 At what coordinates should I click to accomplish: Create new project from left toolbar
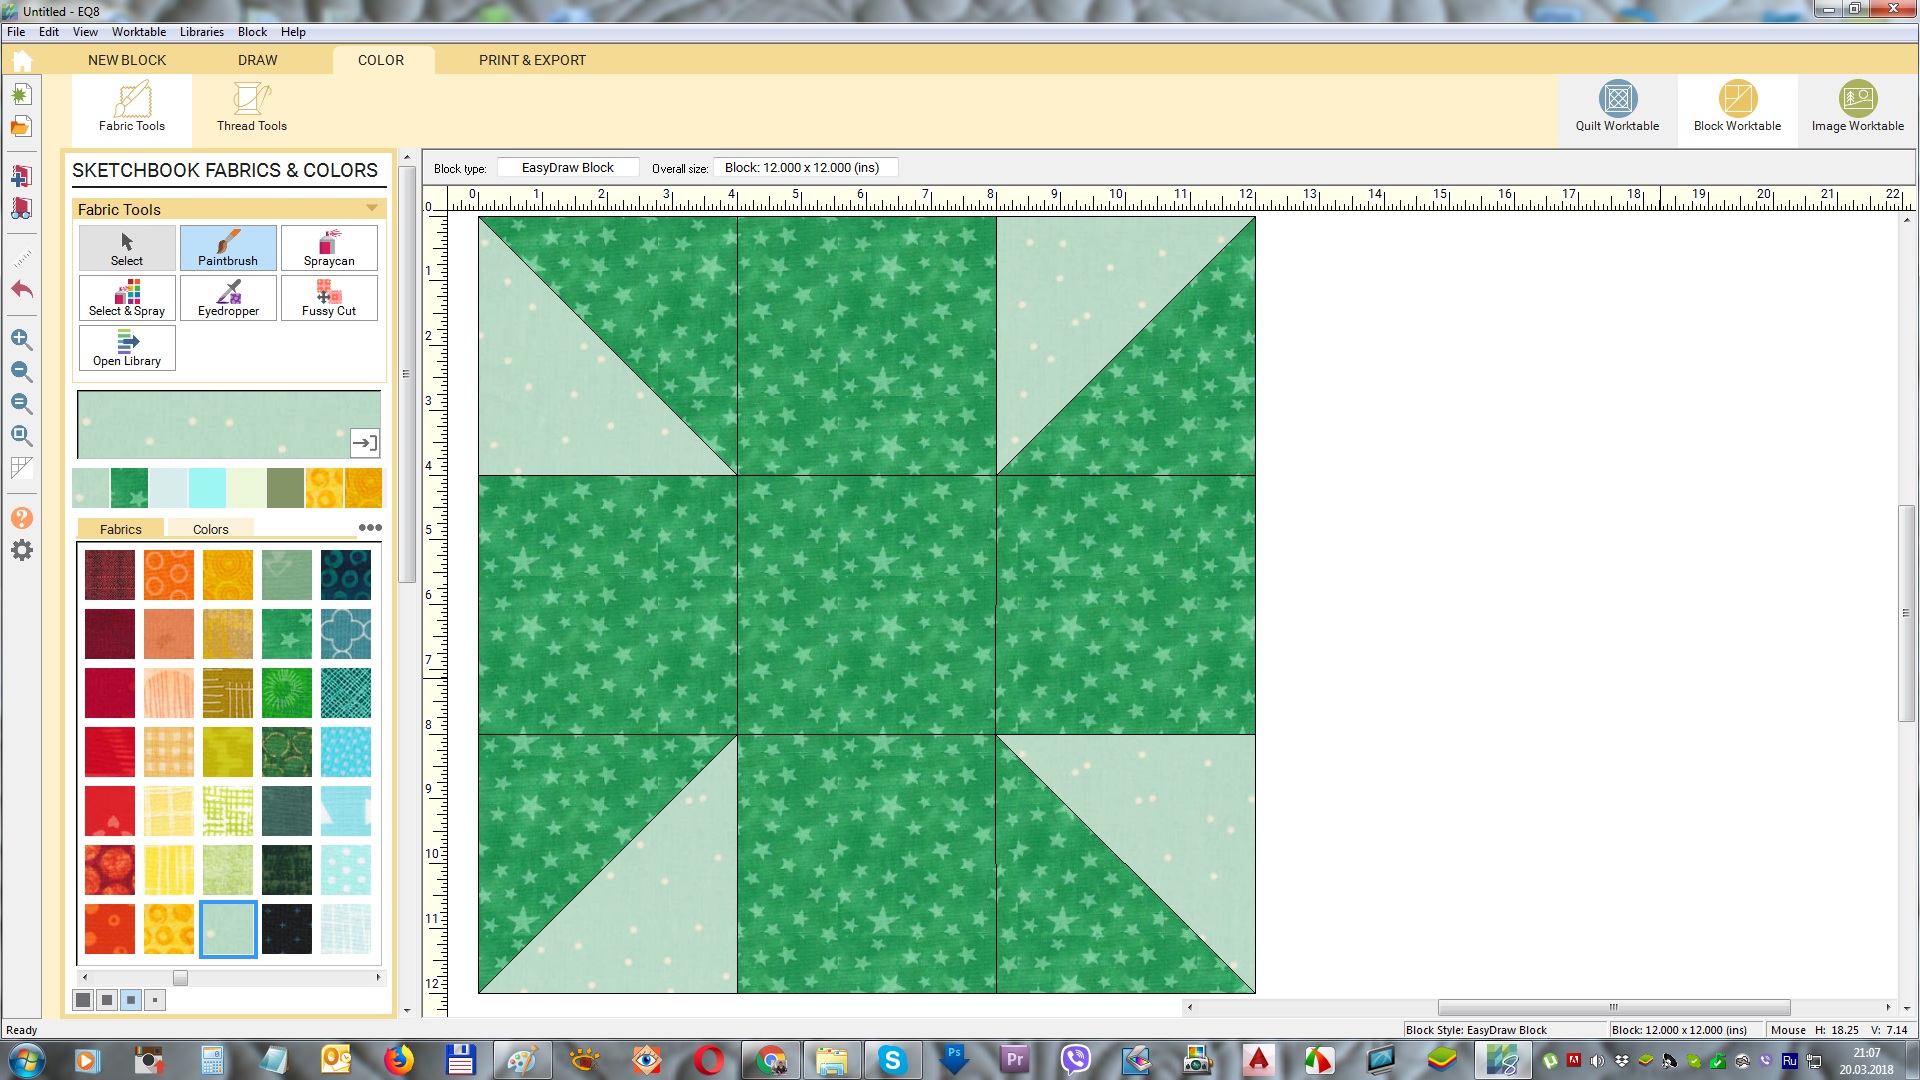coord(21,94)
